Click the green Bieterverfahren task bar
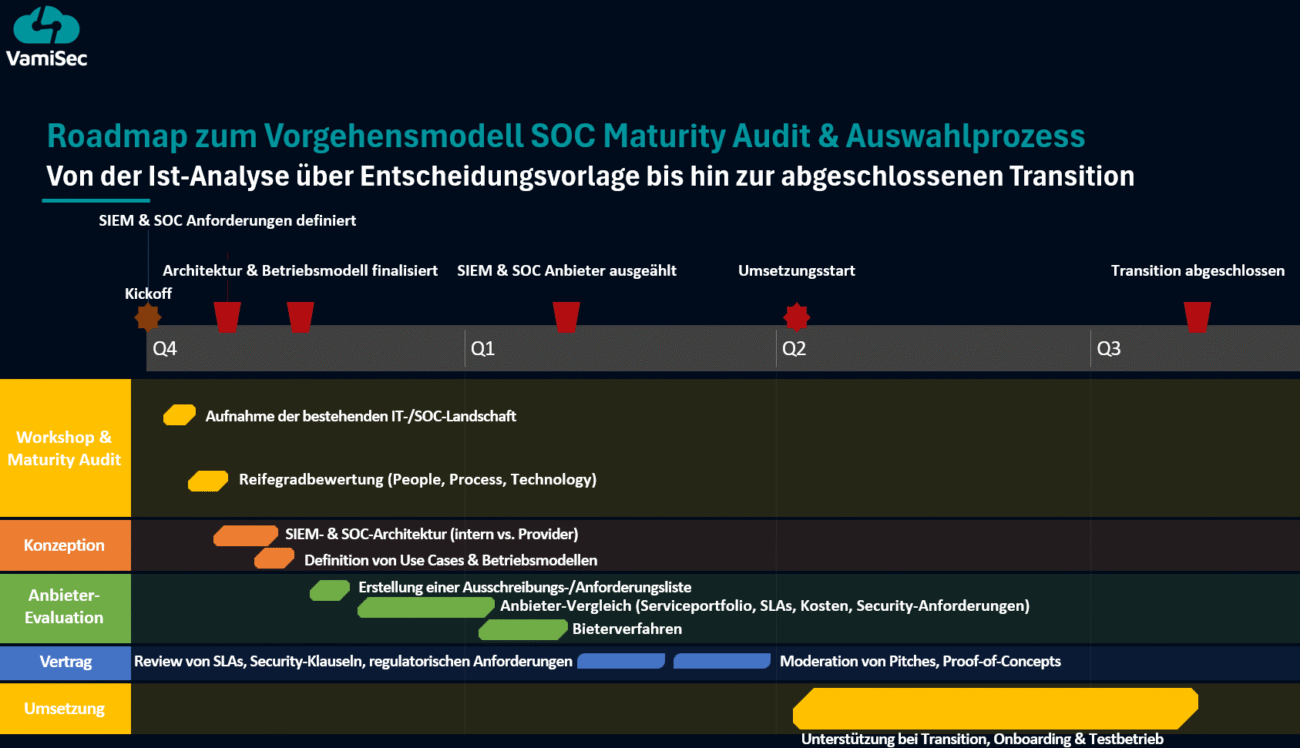1300x748 pixels. [x=522, y=629]
